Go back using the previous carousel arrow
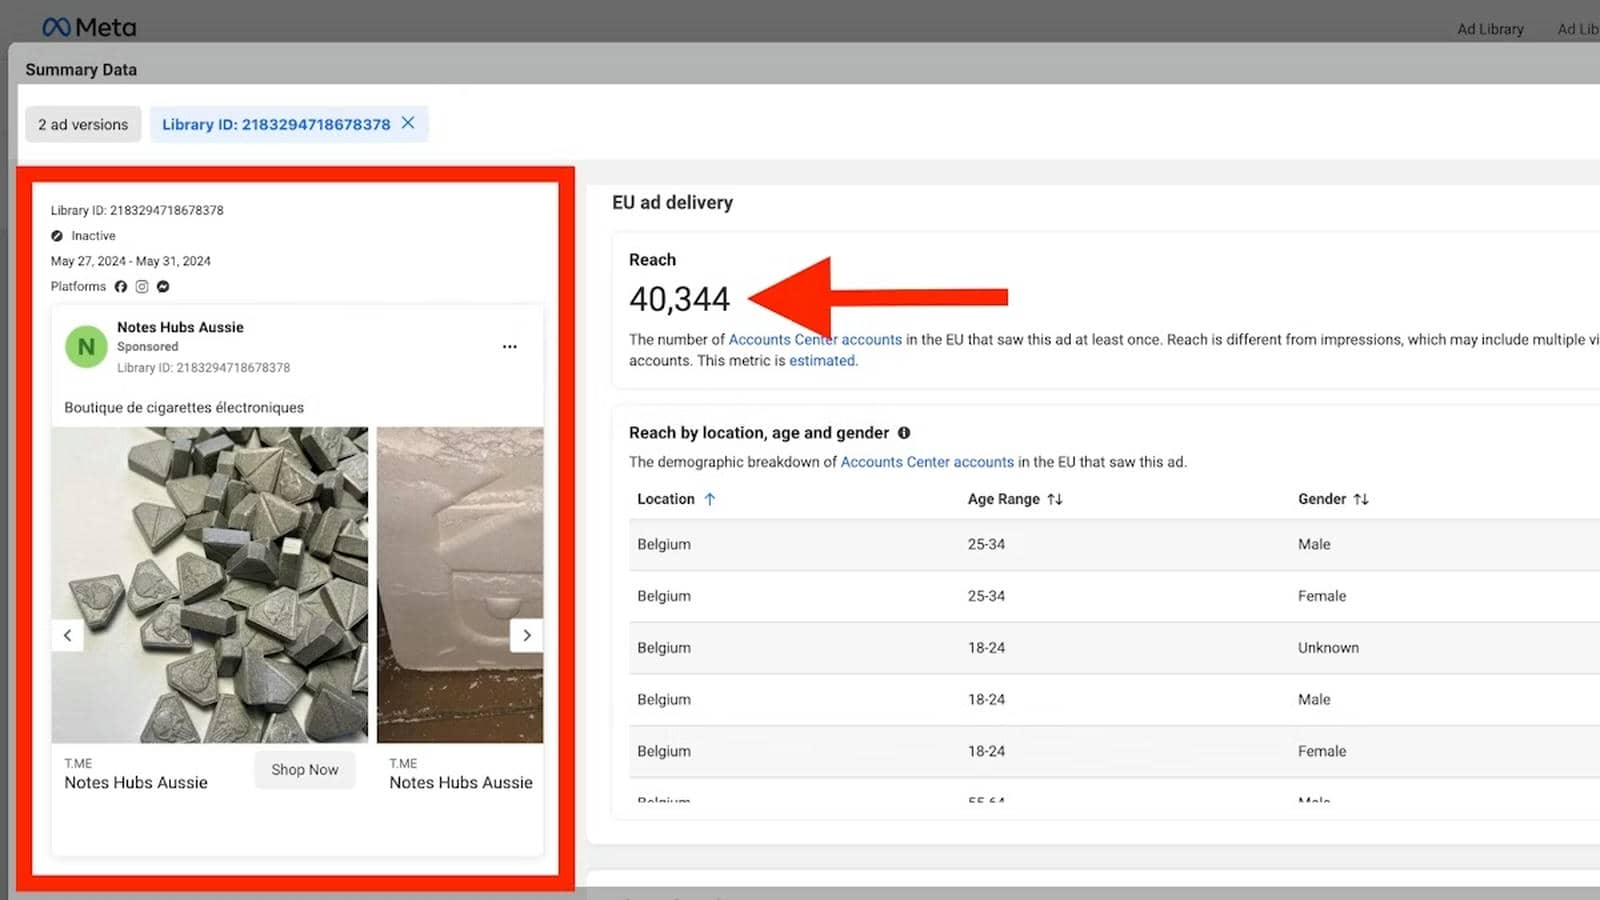The image size is (1600, 900). (x=68, y=635)
